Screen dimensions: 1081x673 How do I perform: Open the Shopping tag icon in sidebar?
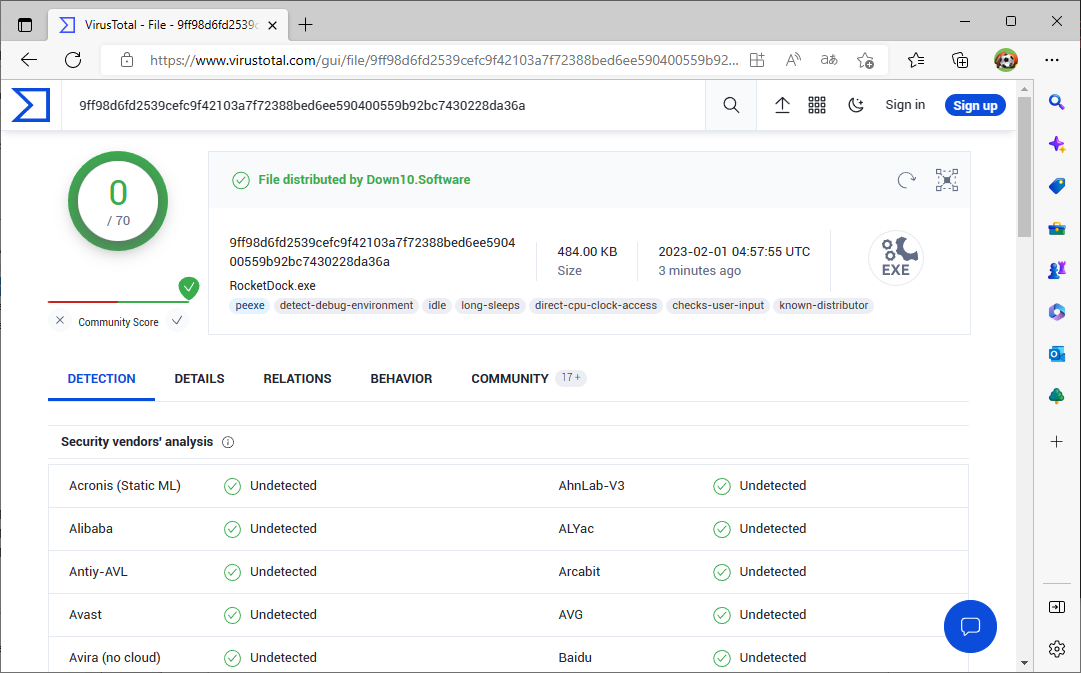[1056, 186]
